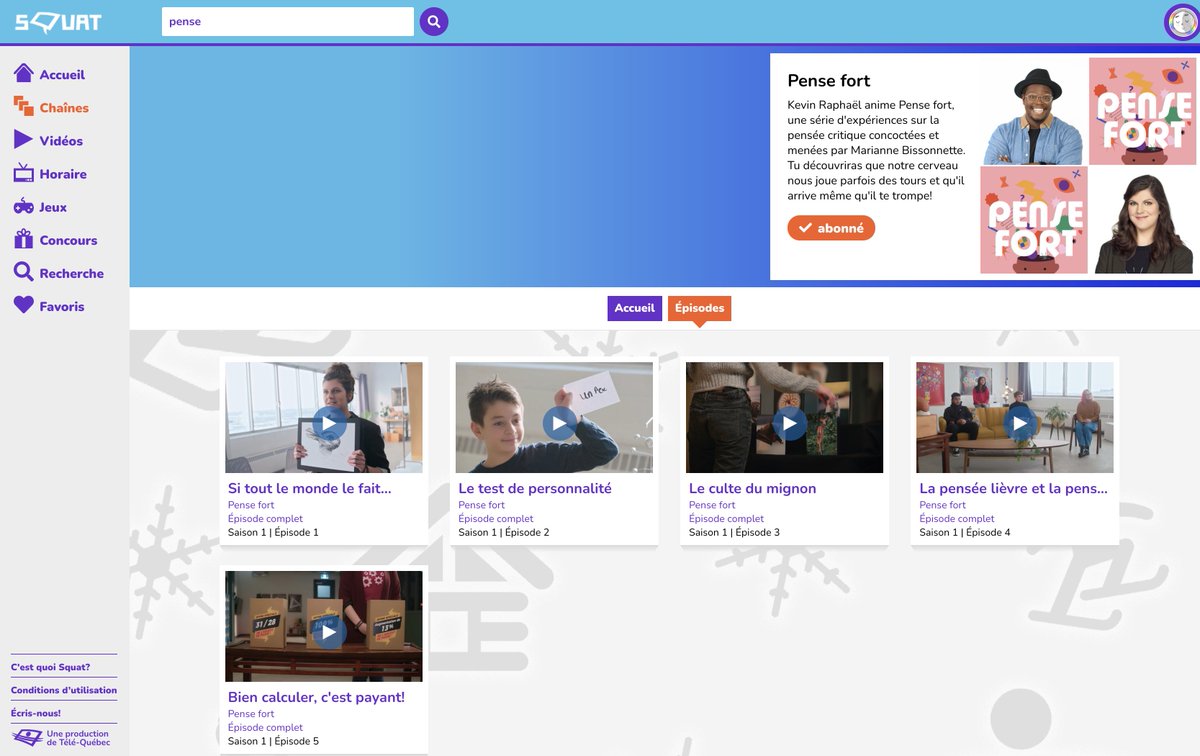The image size is (1200, 756).
Task: Click Pense fort link under Bien calculer
Action: pyautogui.click(x=251, y=714)
